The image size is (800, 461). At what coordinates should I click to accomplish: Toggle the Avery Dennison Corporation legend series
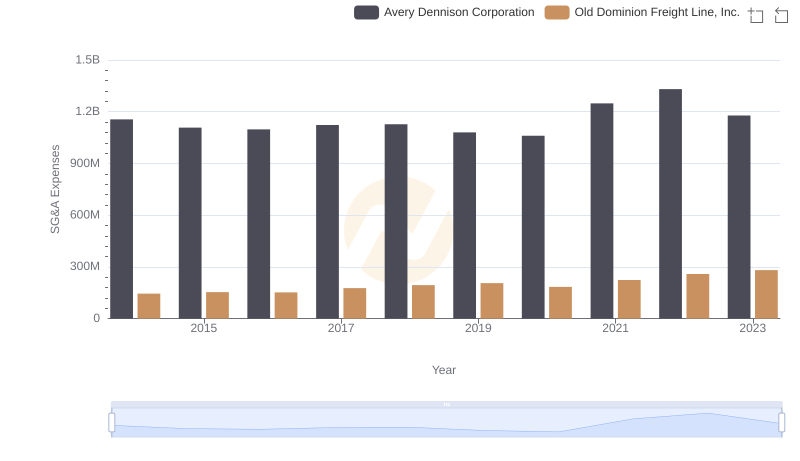[444, 12]
